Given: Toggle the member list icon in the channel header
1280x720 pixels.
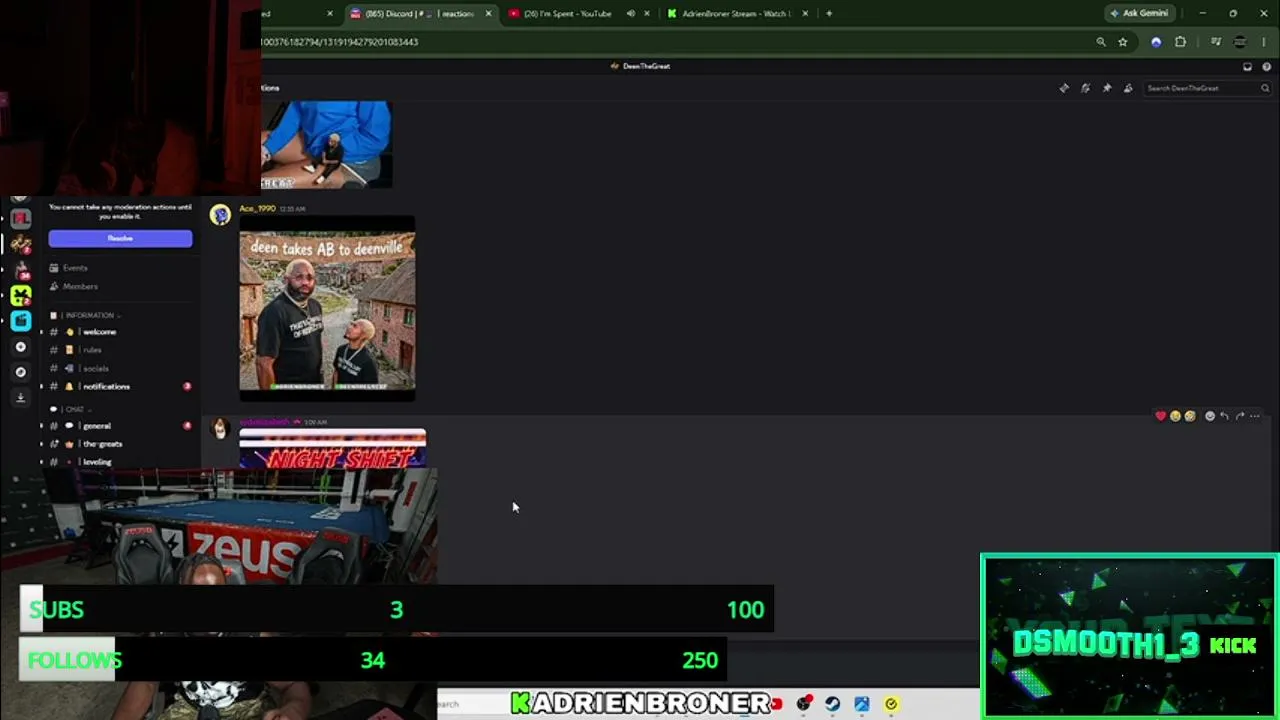Looking at the screenshot, I should coord(1128,88).
